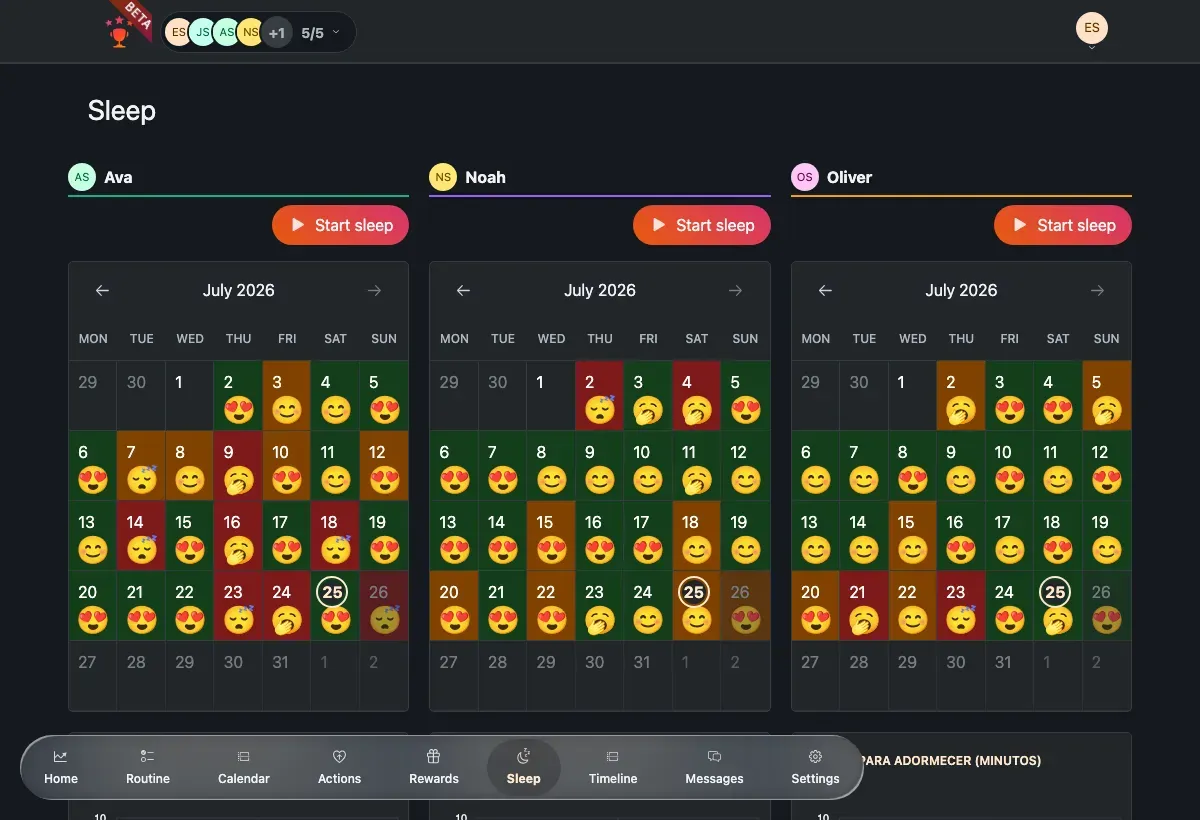
Task: Select July 31 in Noah's calendar
Action: coord(648,675)
